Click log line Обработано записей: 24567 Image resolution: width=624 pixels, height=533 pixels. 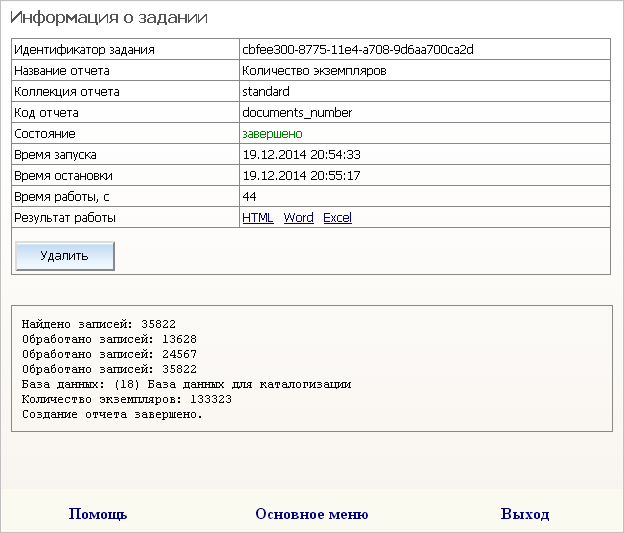click(109, 354)
